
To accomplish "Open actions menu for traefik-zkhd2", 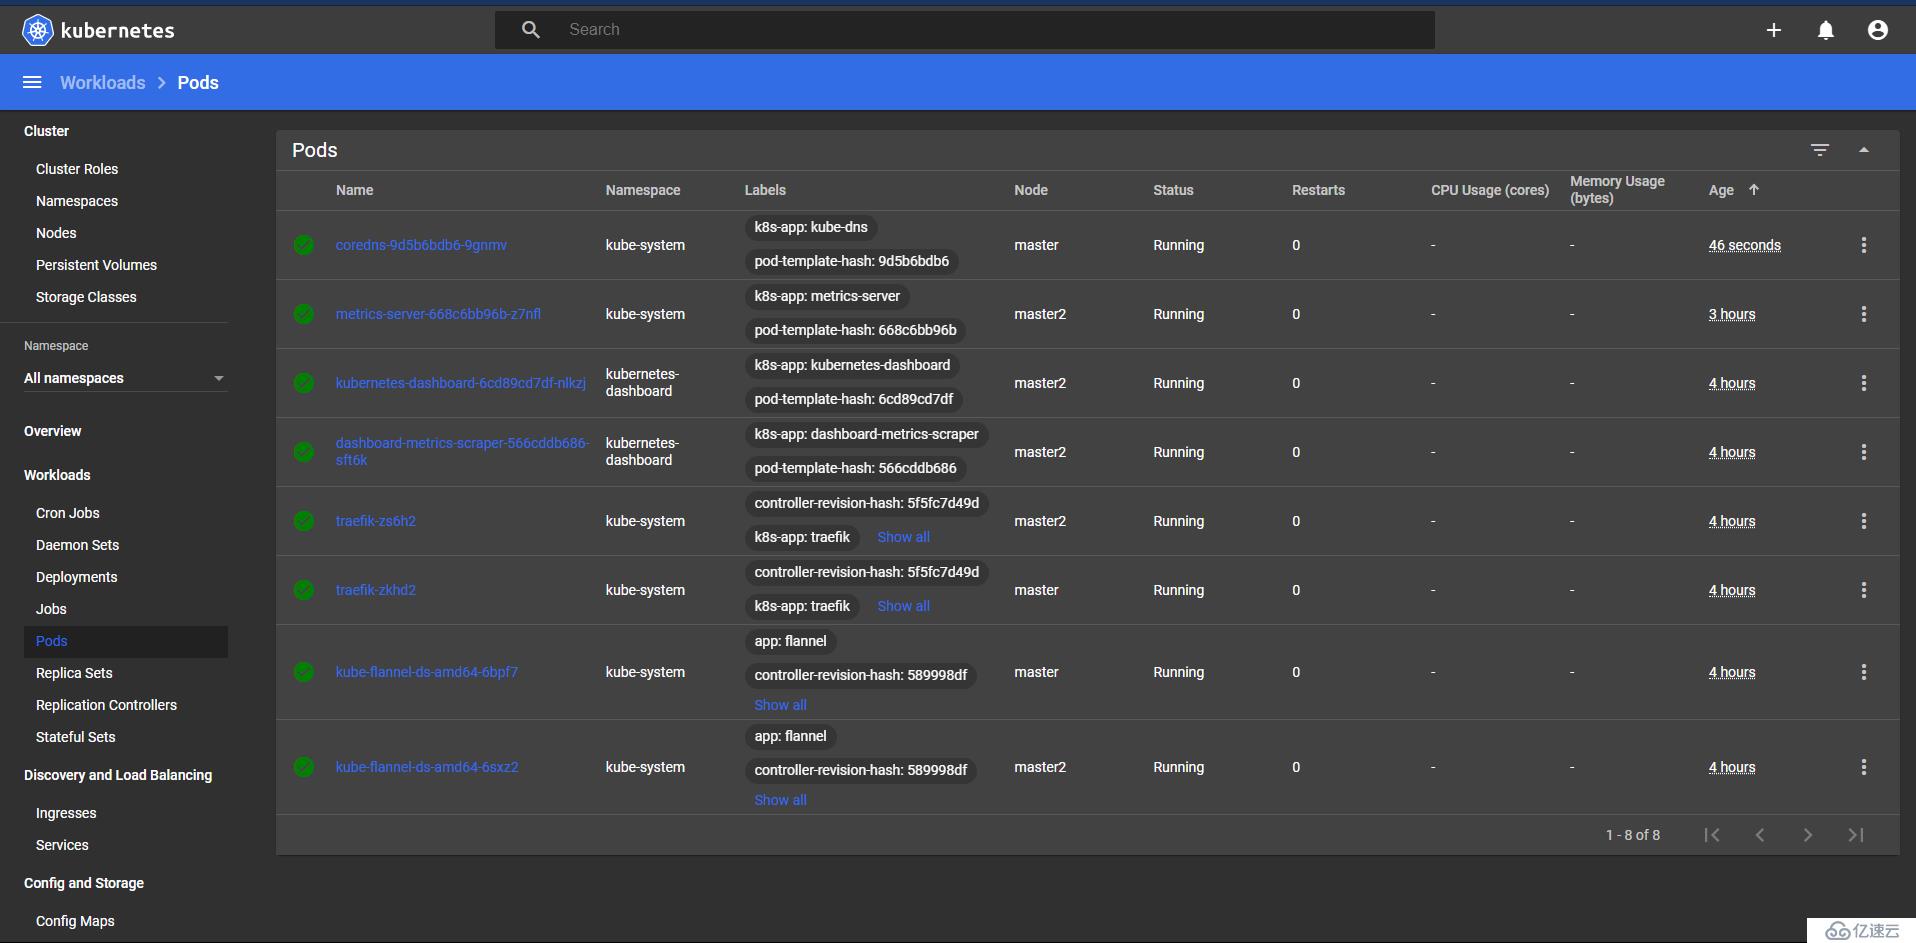I will (x=1864, y=590).
